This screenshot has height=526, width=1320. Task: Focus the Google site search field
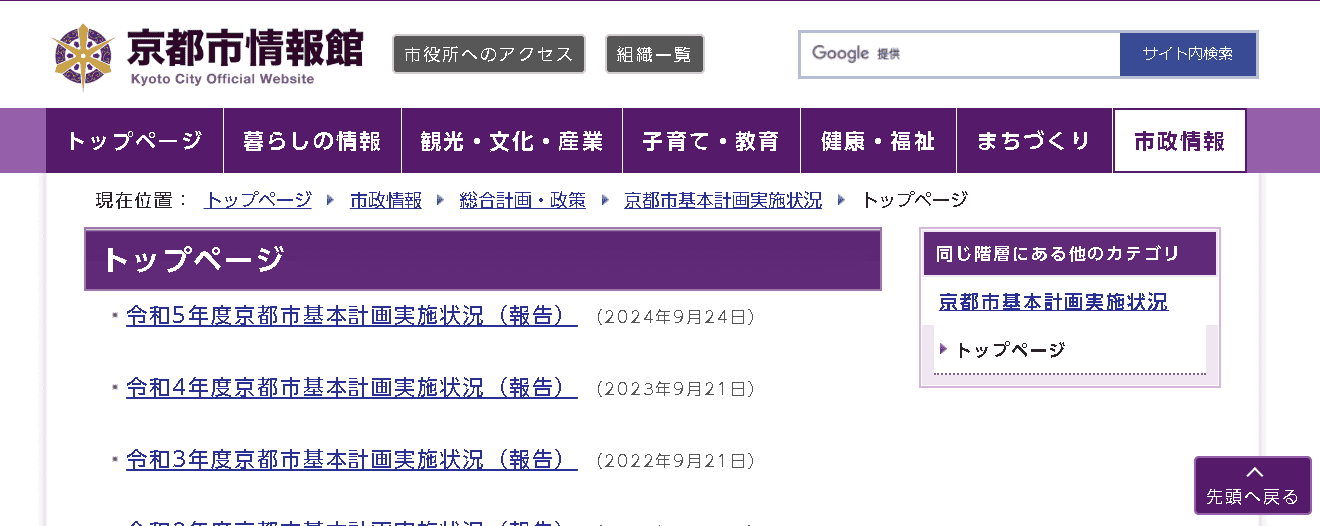(960, 54)
